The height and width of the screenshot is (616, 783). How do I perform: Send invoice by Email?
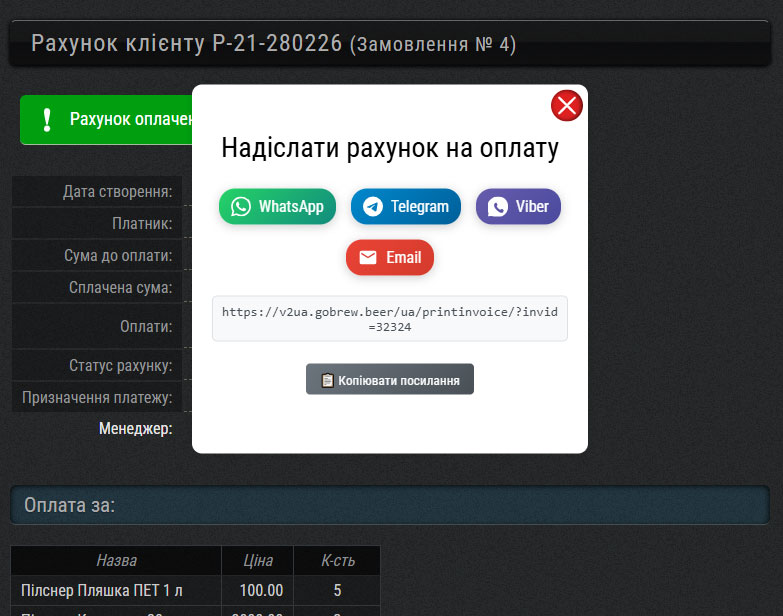pos(390,257)
